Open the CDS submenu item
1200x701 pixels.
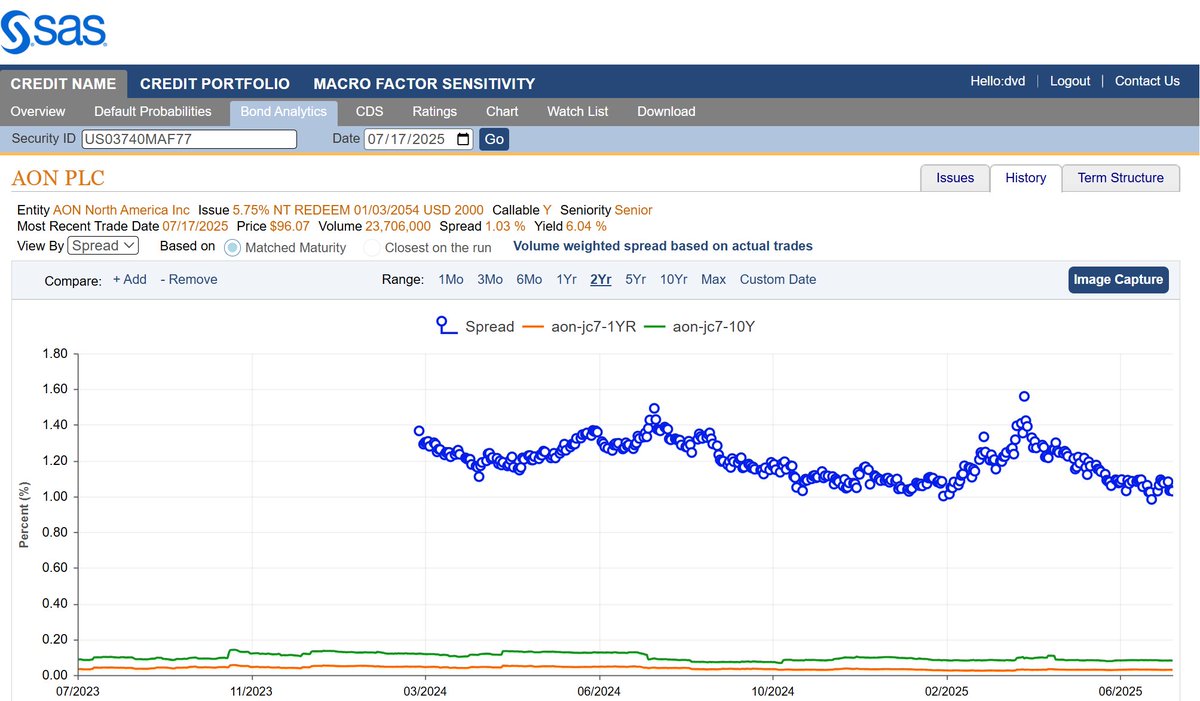(370, 111)
